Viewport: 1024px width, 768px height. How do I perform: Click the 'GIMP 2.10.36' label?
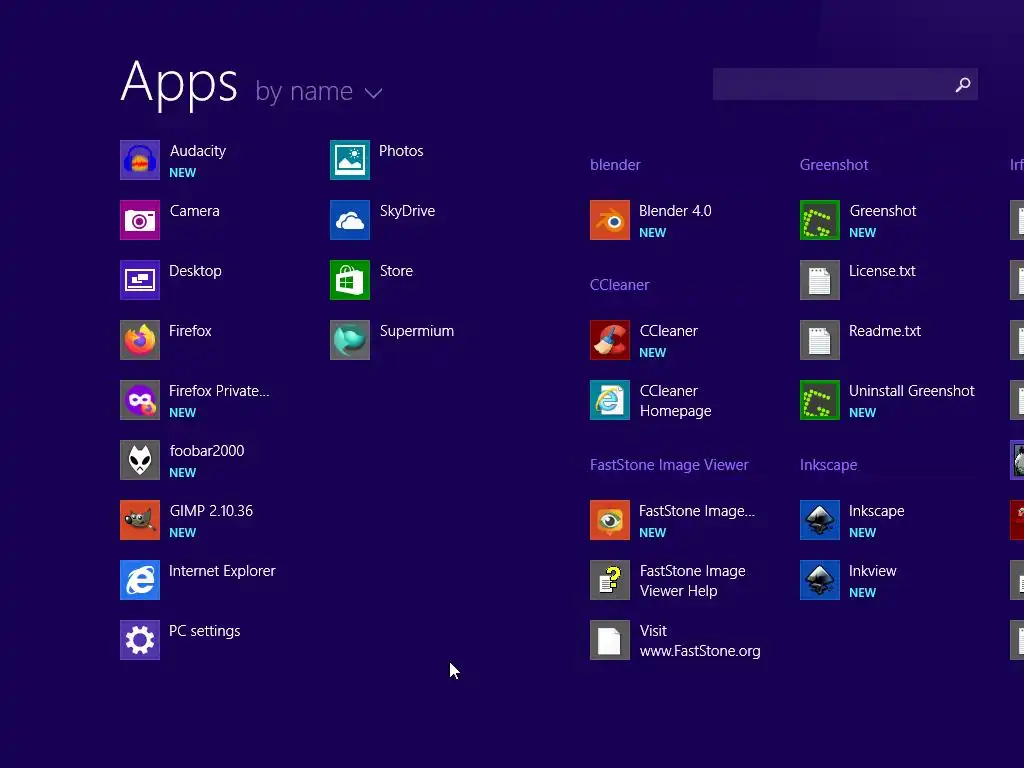211,511
